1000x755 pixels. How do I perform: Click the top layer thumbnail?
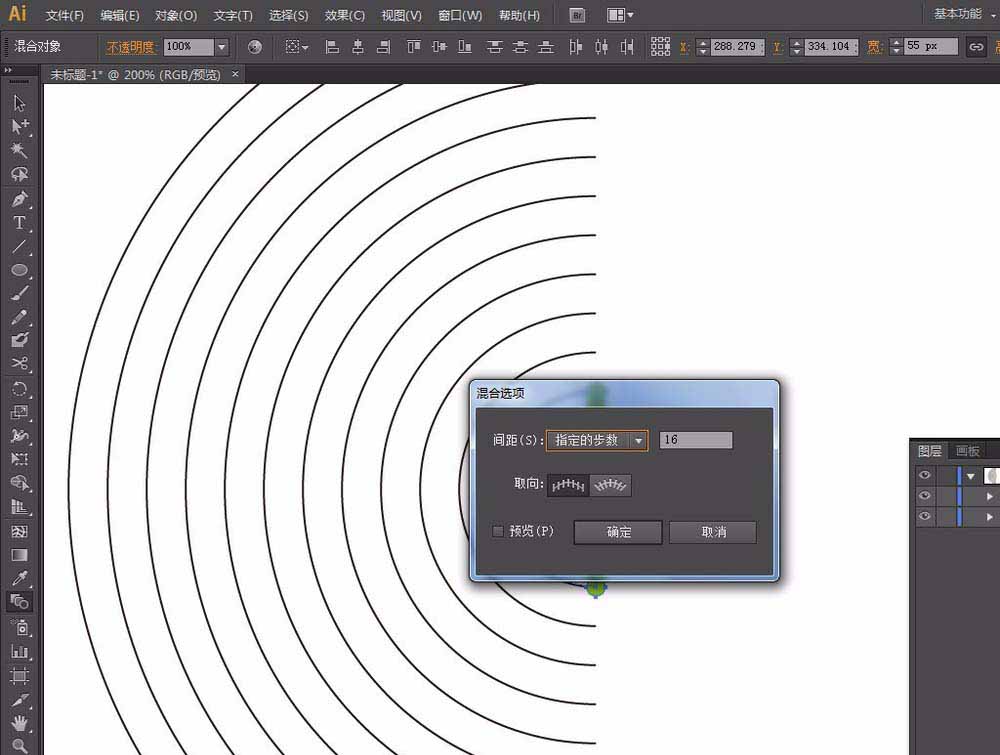[x=991, y=475]
